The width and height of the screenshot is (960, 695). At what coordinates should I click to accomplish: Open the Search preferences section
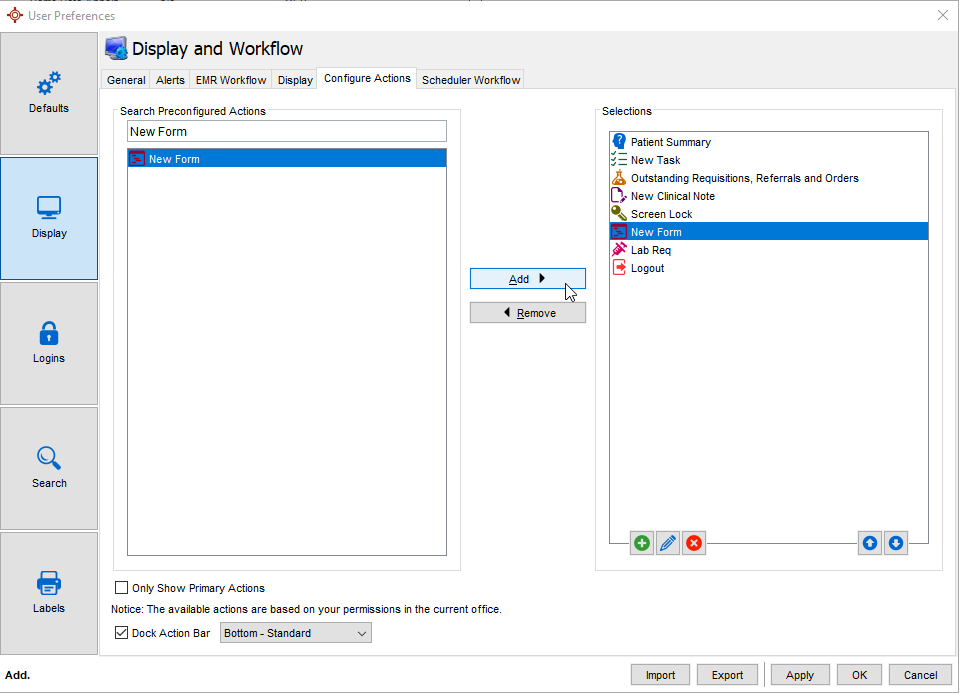point(49,468)
